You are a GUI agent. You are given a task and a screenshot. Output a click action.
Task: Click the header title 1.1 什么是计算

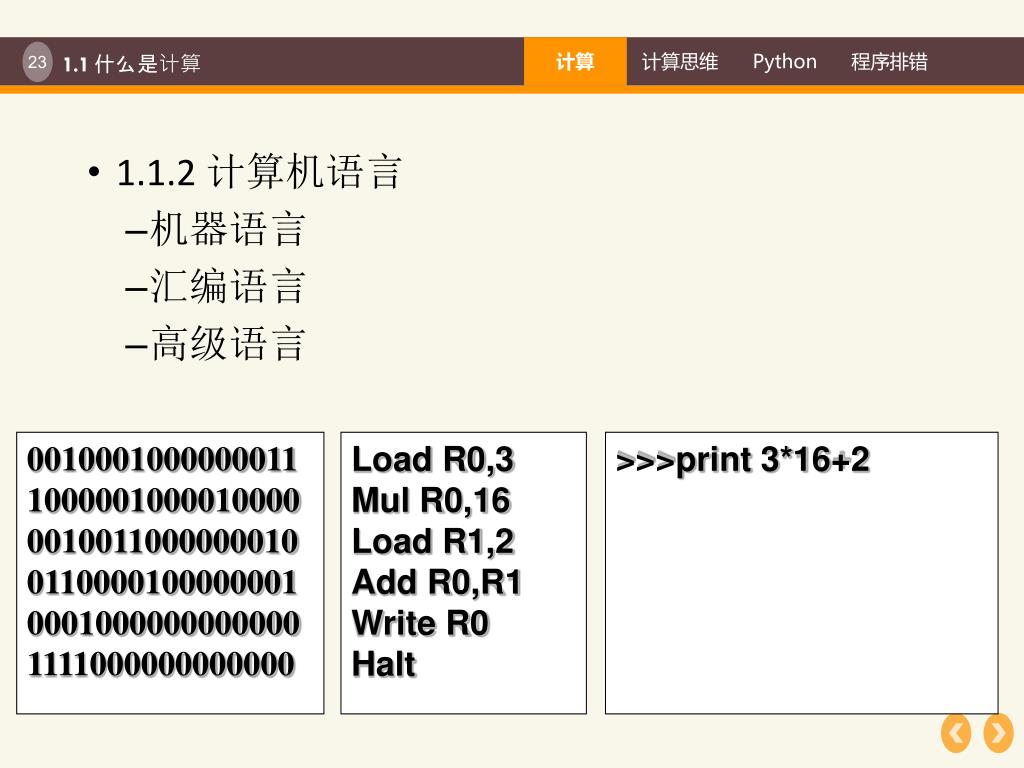click(x=132, y=64)
